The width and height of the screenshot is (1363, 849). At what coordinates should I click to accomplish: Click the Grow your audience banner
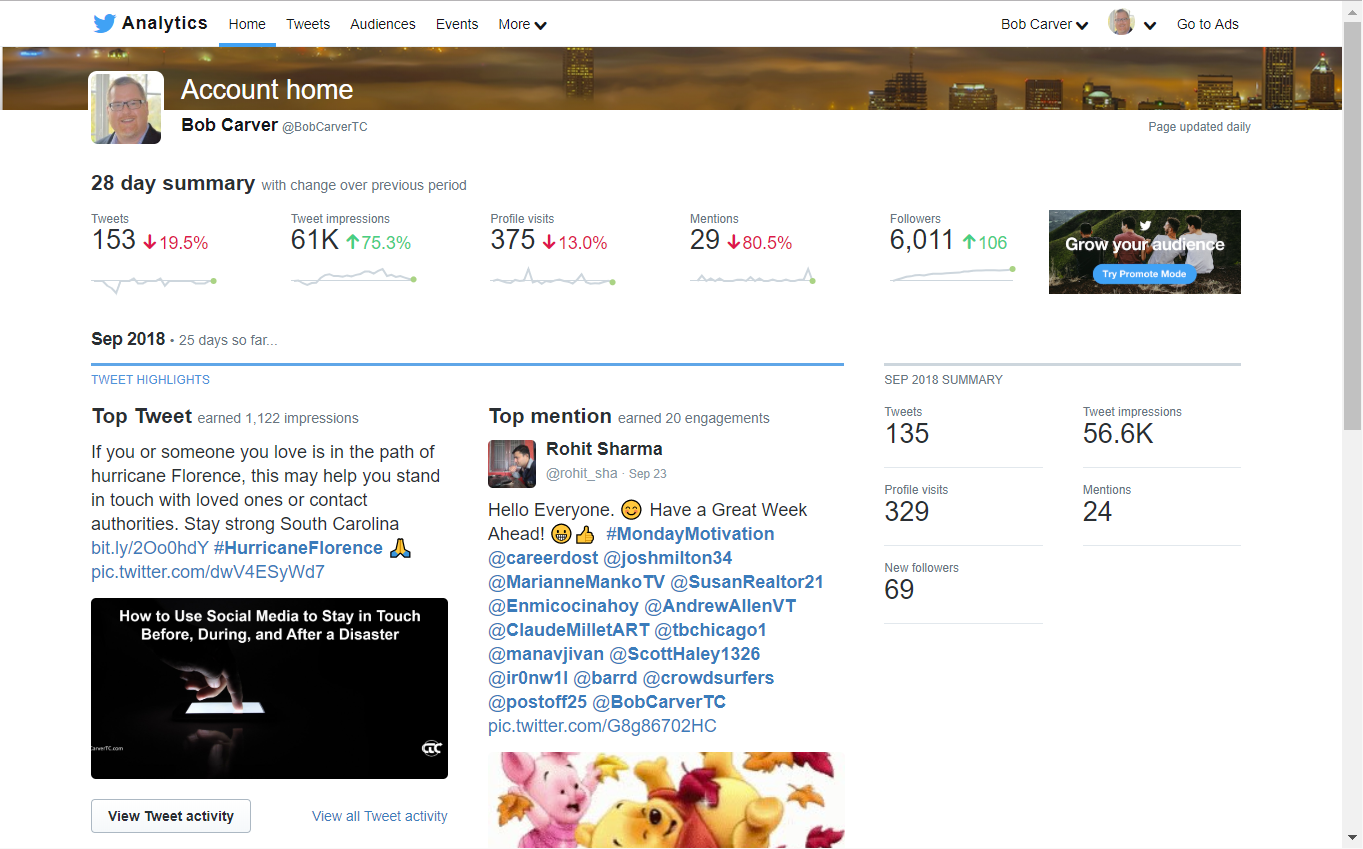(1145, 252)
